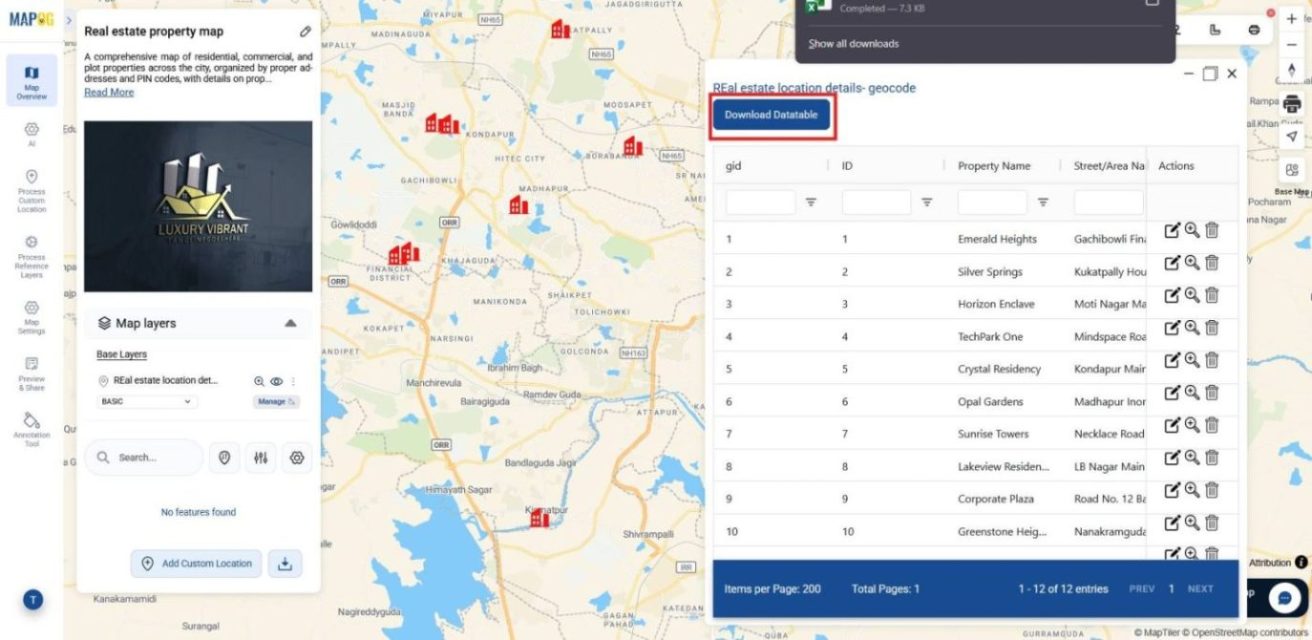
Task: Switch to the Map Overview tab
Action: [31, 80]
